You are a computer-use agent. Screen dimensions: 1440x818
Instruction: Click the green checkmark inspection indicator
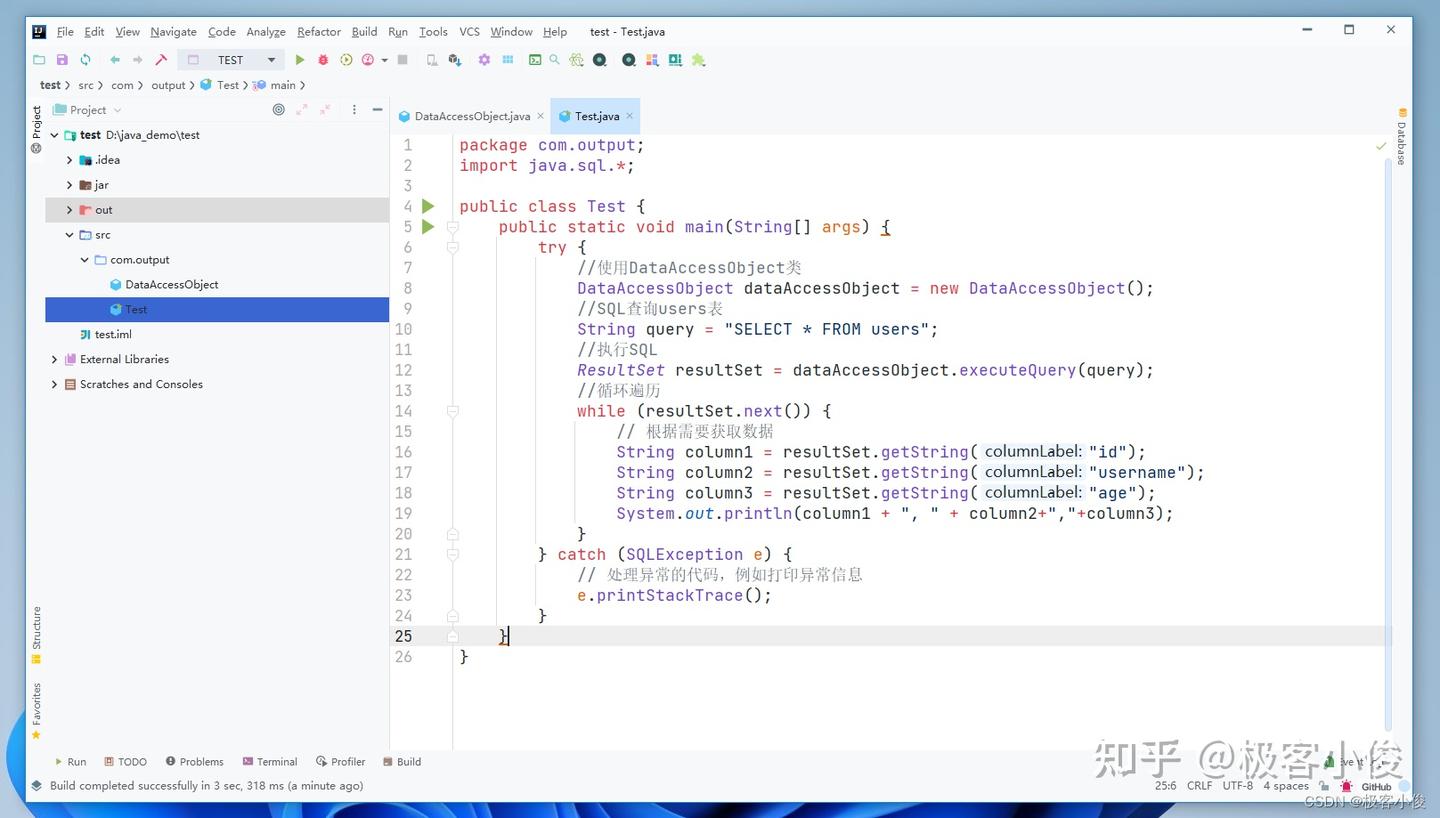point(1381,145)
